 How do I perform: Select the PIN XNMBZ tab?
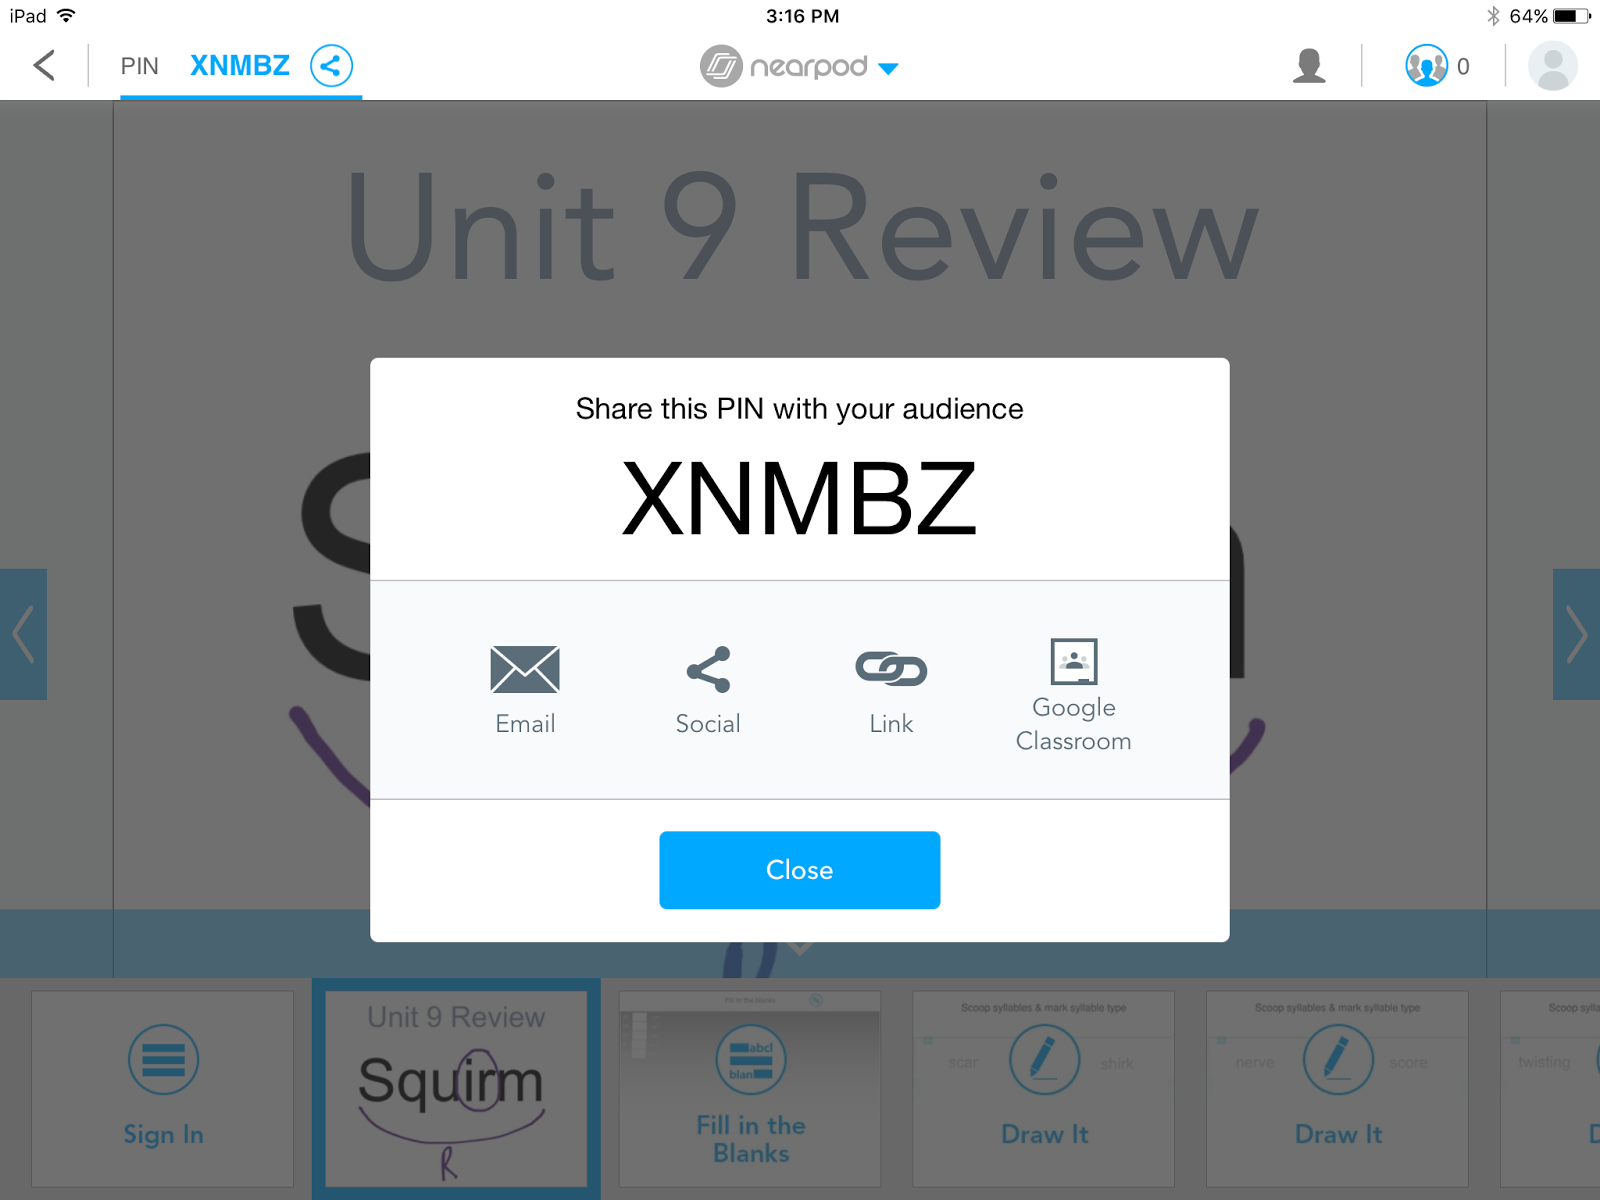(x=240, y=66)
